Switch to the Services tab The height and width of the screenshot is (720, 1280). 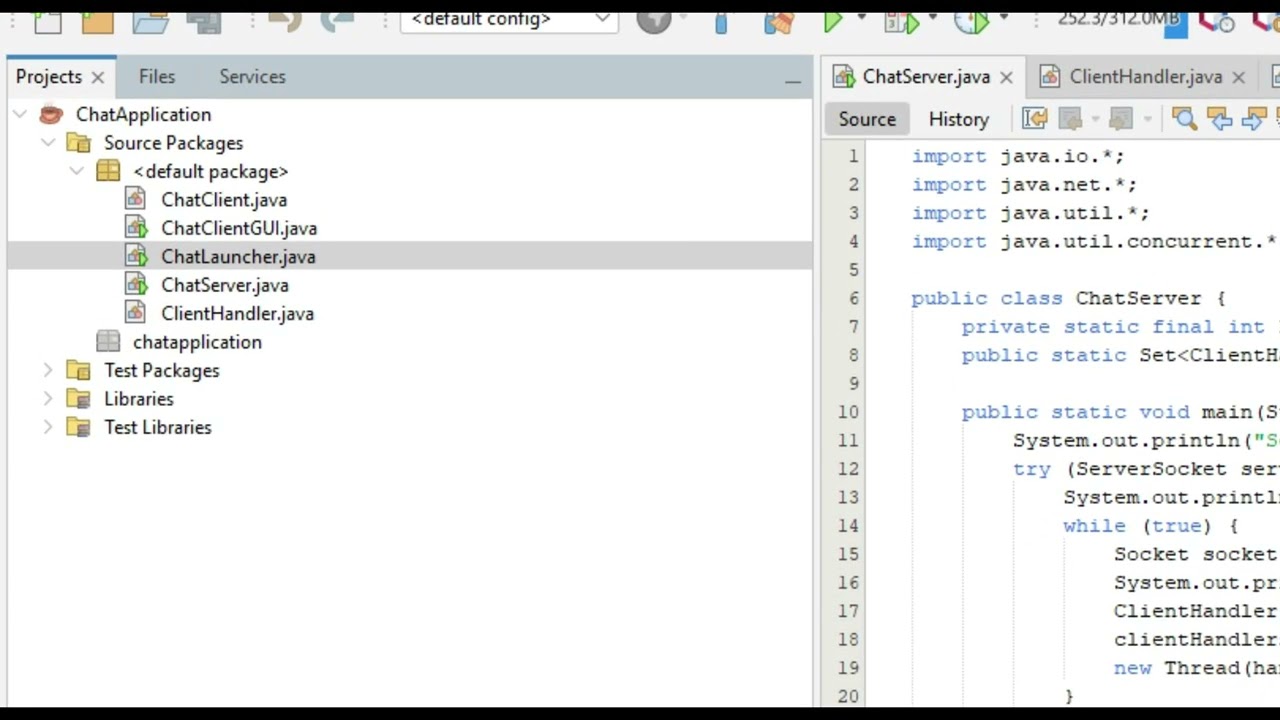pyautogui.click(x=252, y=77)
